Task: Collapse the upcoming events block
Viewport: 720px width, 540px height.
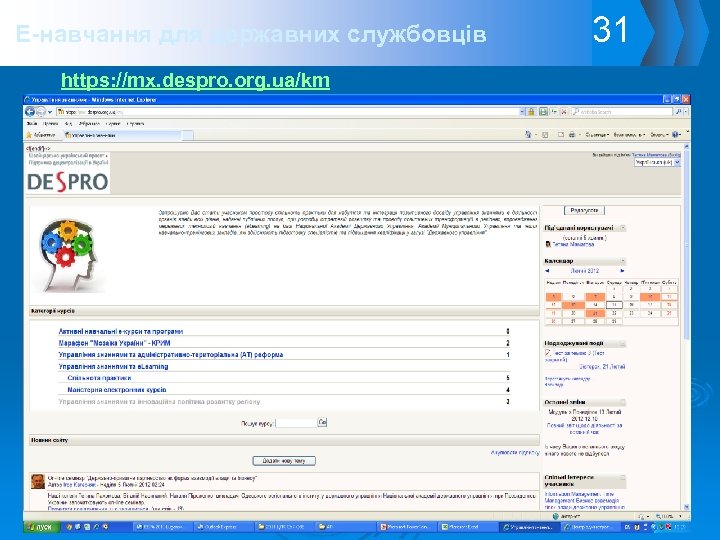Action: 623,343
